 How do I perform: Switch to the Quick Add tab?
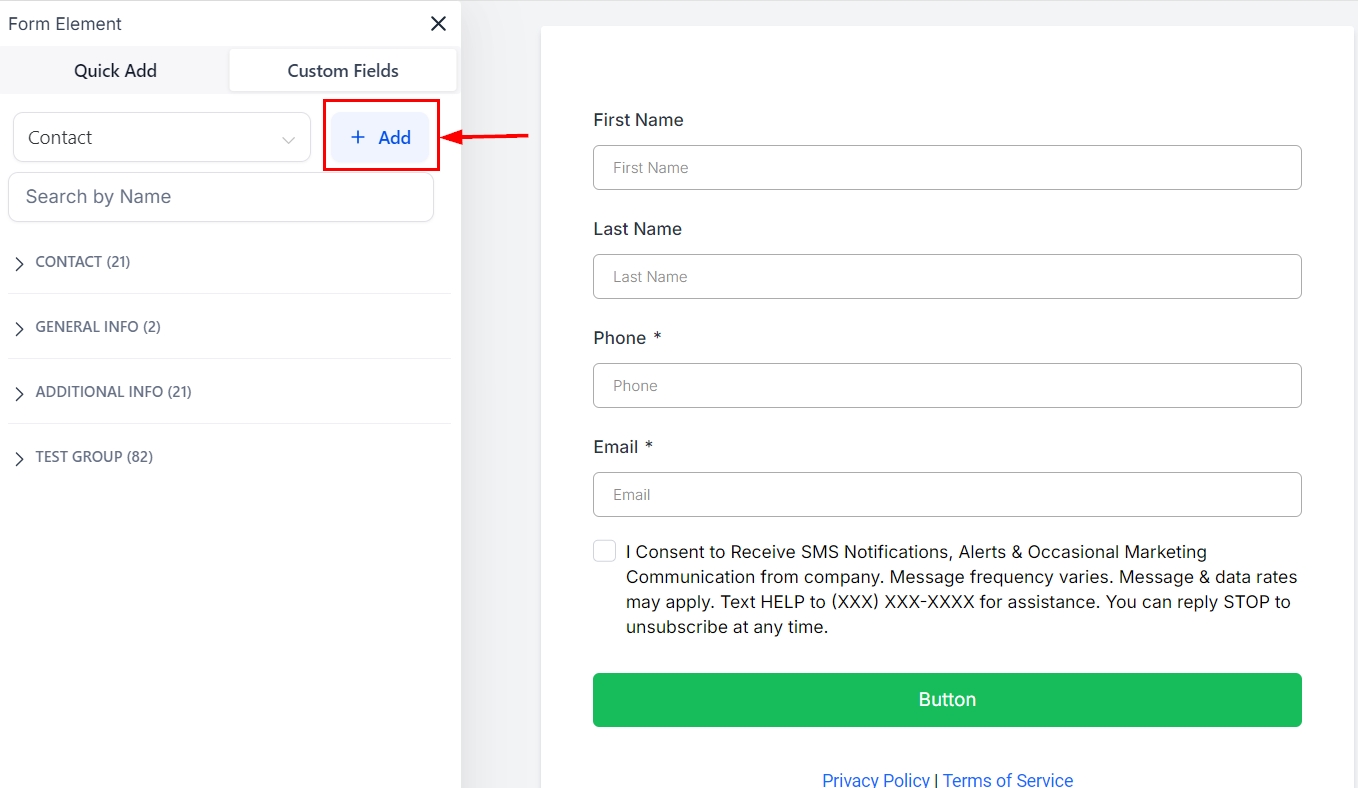[115, 71]
